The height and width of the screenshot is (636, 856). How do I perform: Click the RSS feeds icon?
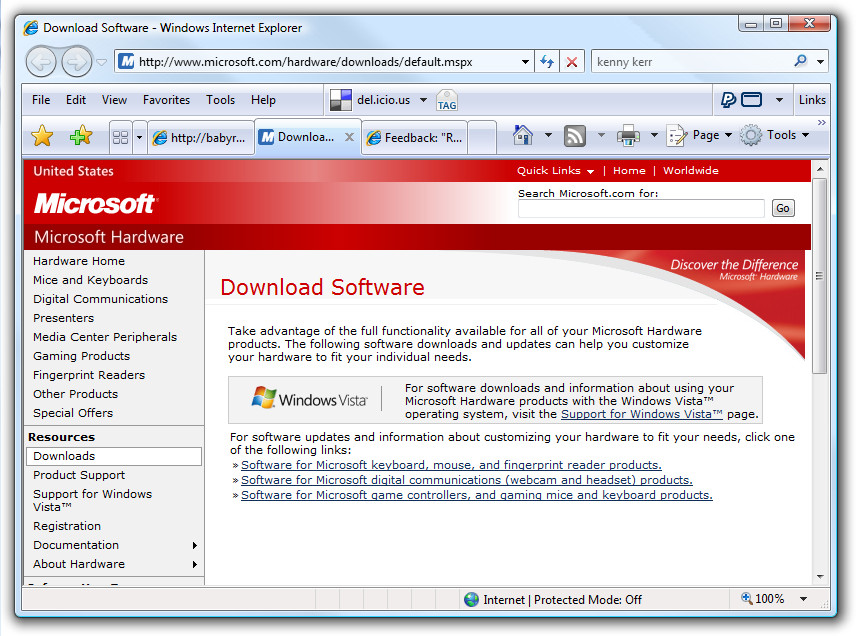[x=575, y=135]
